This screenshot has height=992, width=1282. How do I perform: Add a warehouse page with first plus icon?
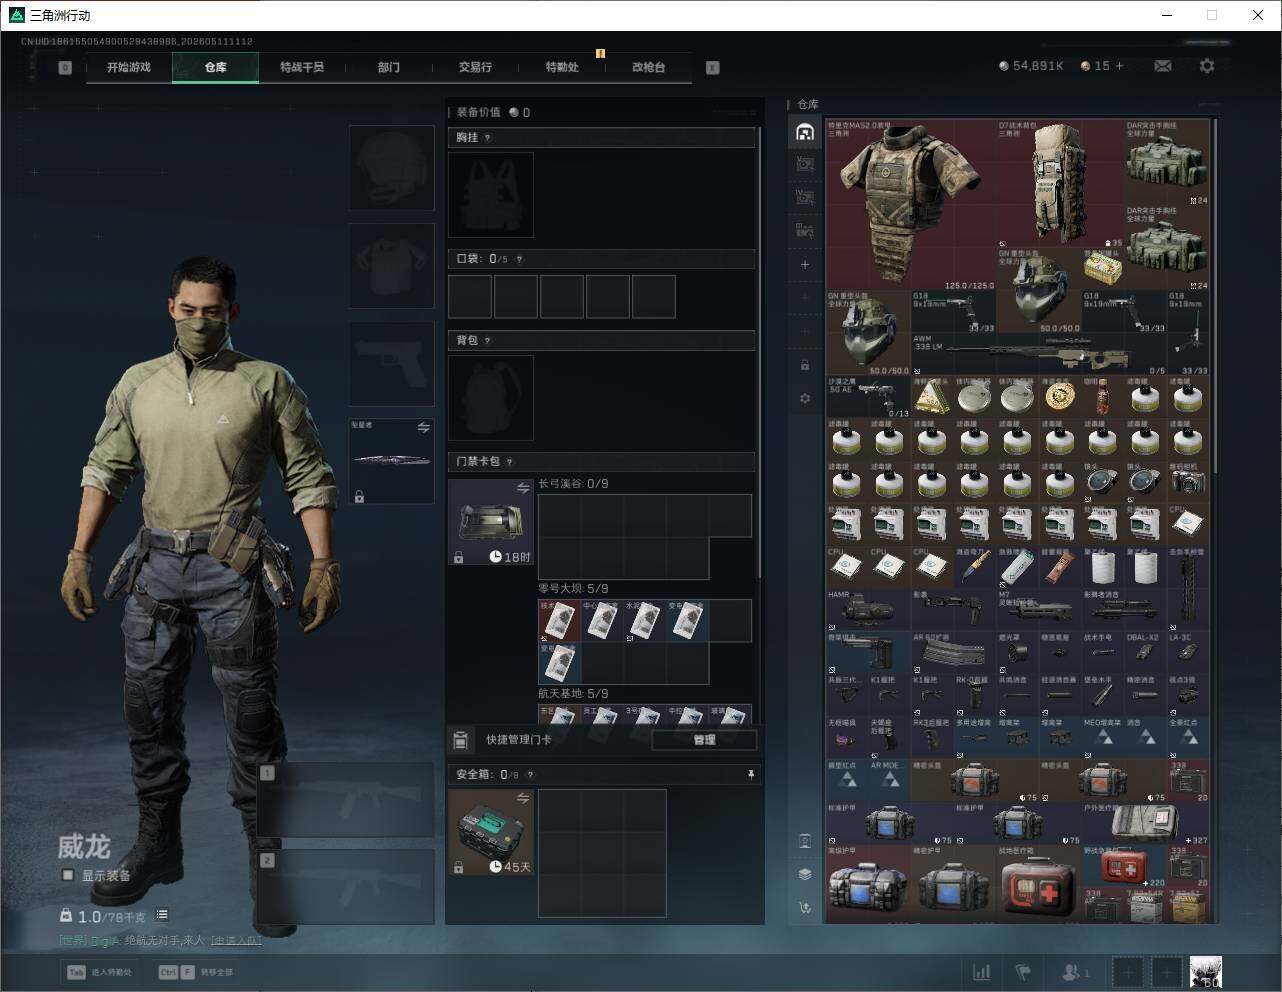(805, 265)
